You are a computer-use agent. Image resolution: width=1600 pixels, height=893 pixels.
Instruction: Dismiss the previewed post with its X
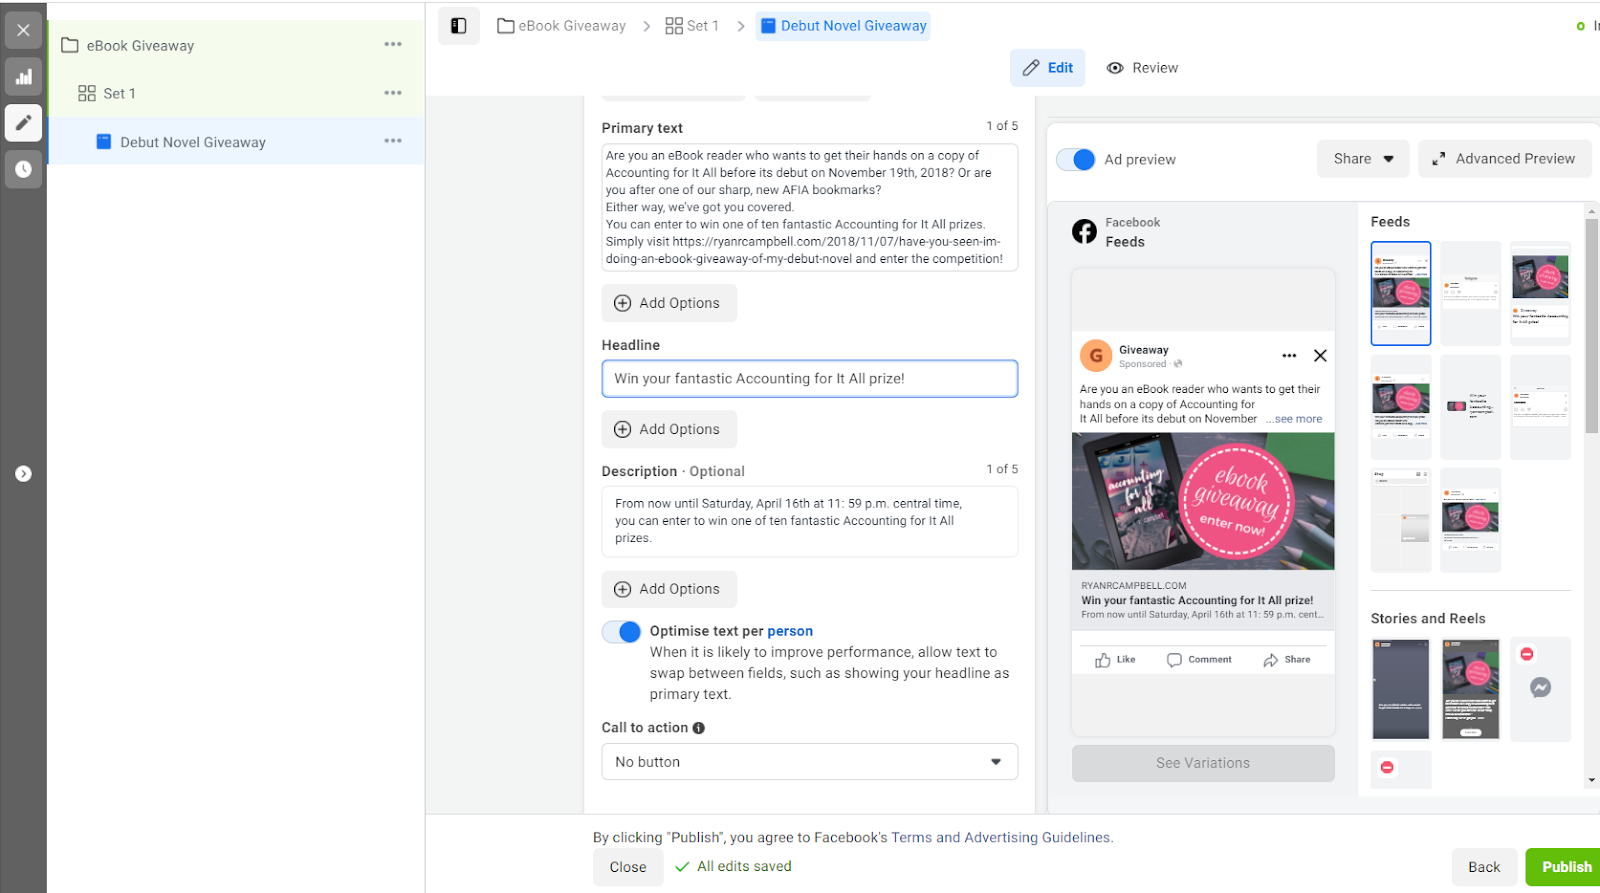coord(1320,356)
